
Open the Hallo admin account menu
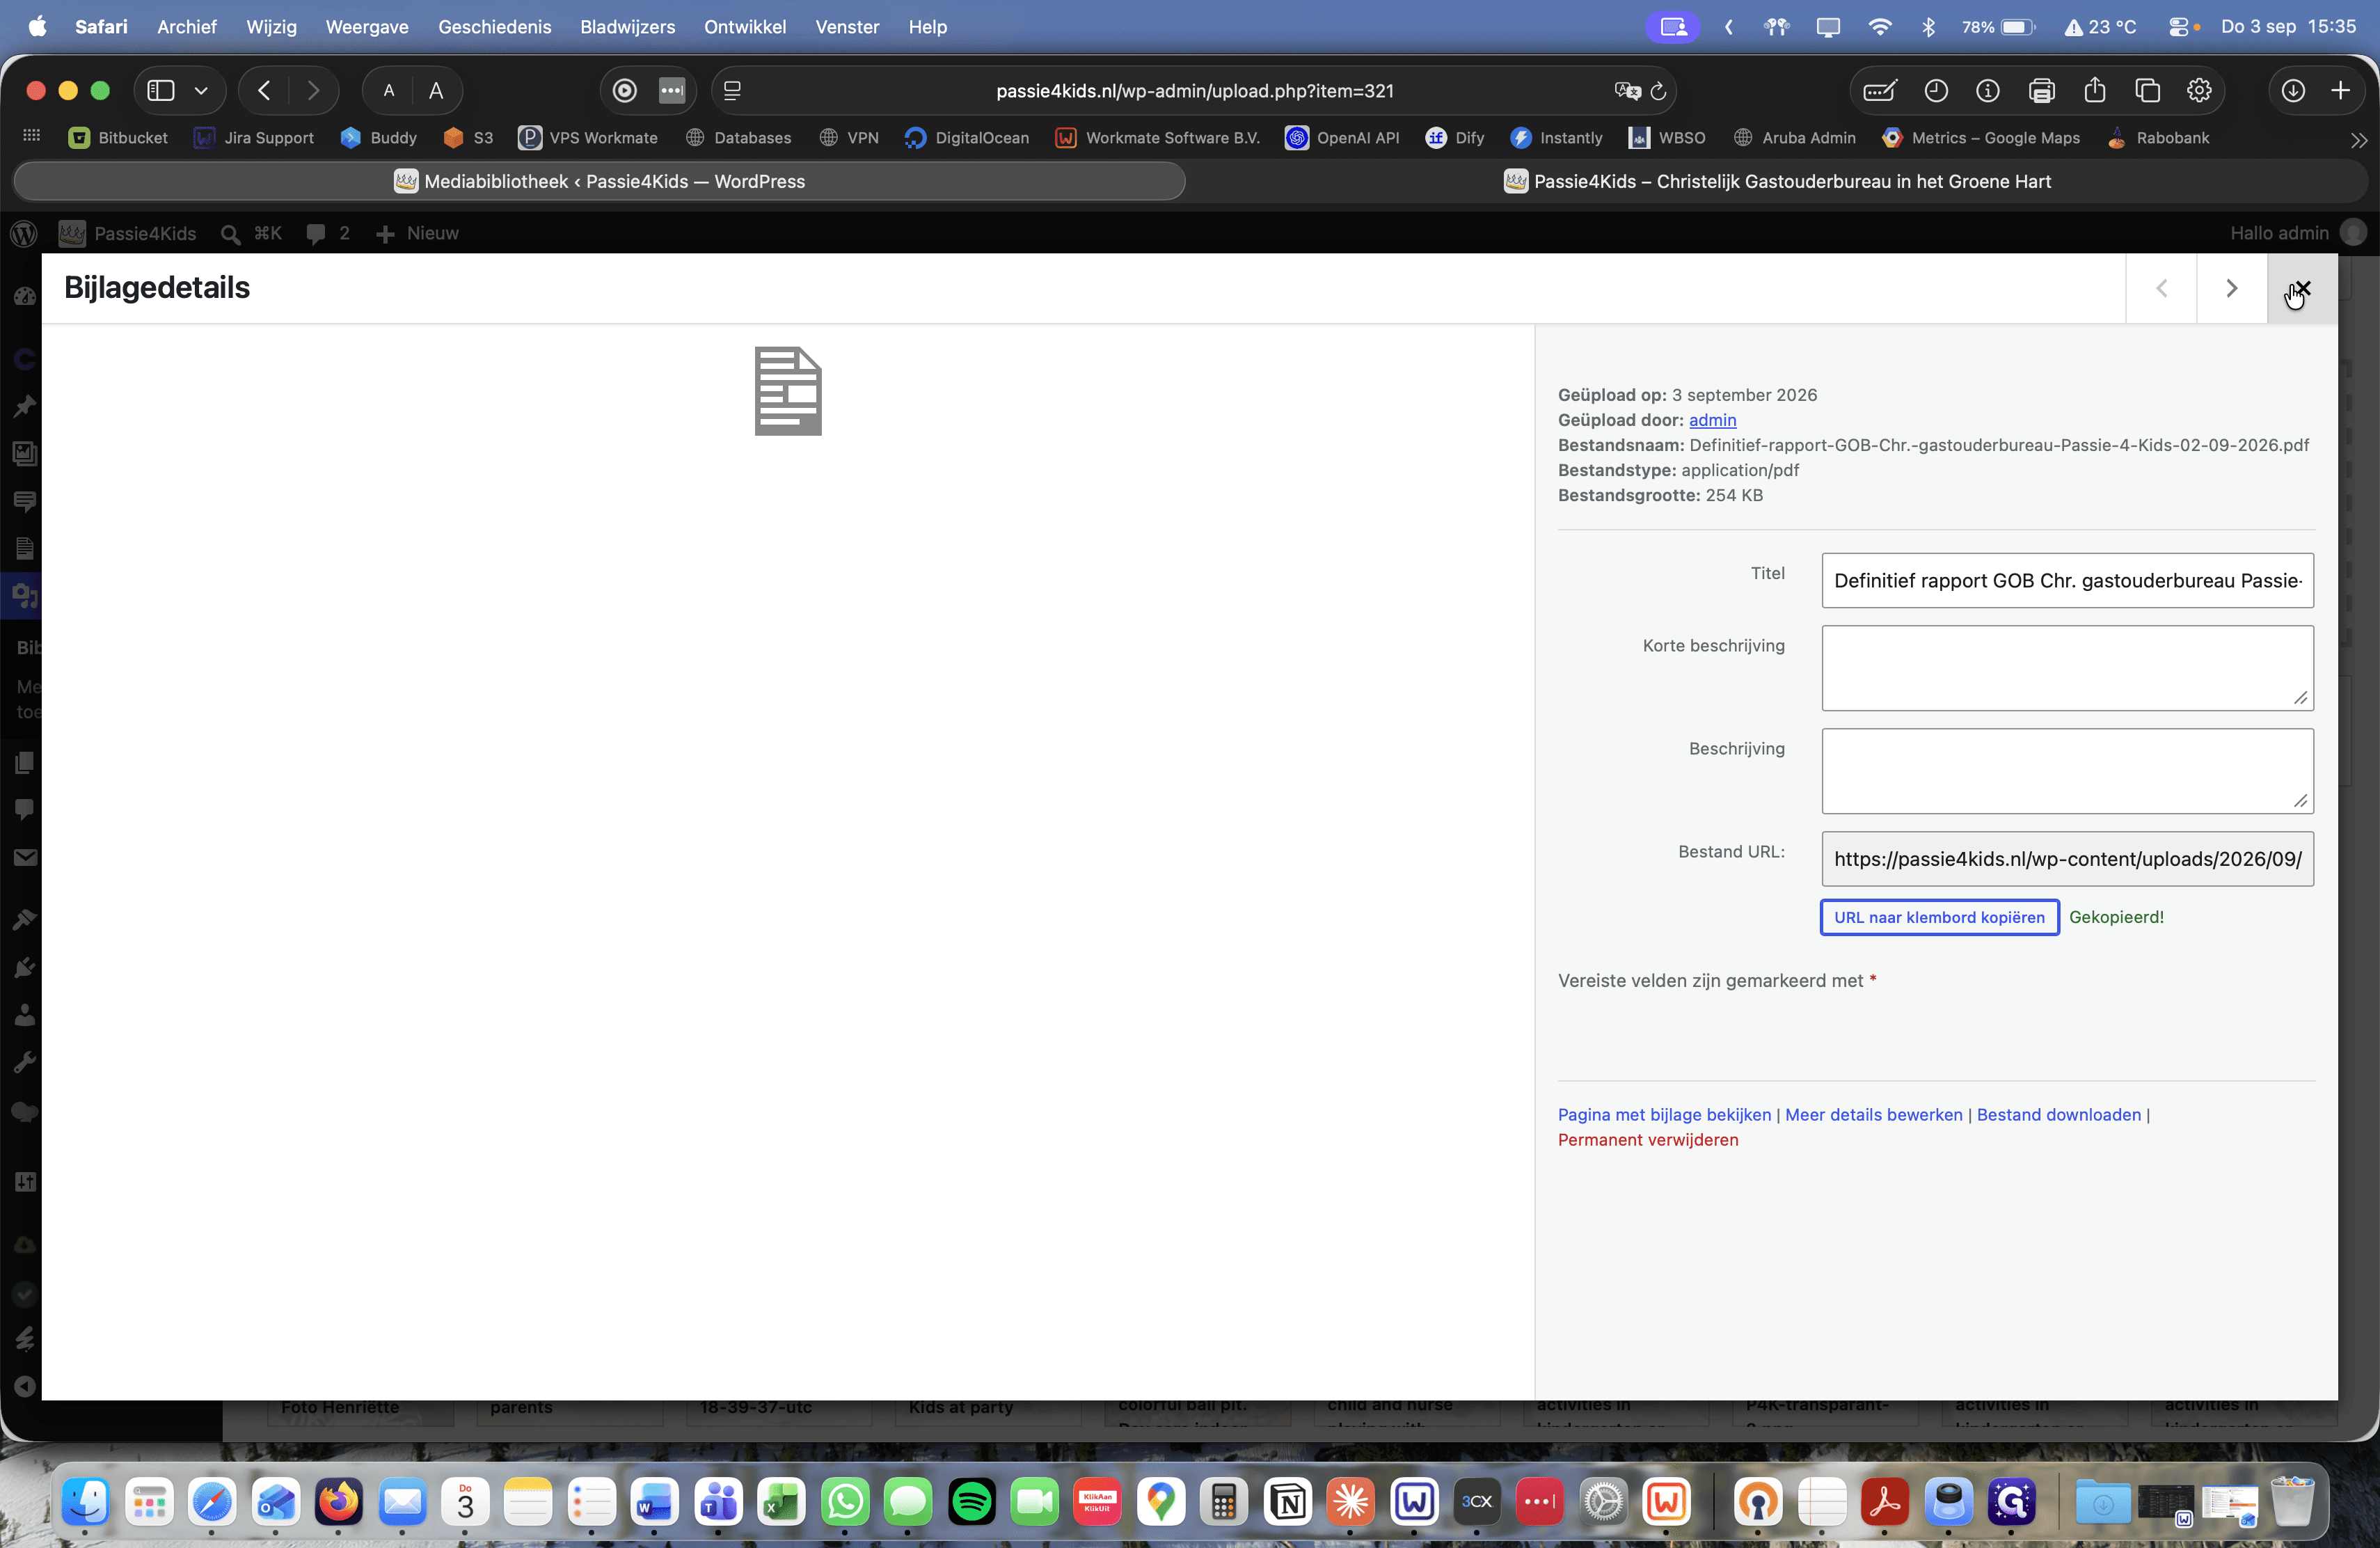click(2298, 233)
